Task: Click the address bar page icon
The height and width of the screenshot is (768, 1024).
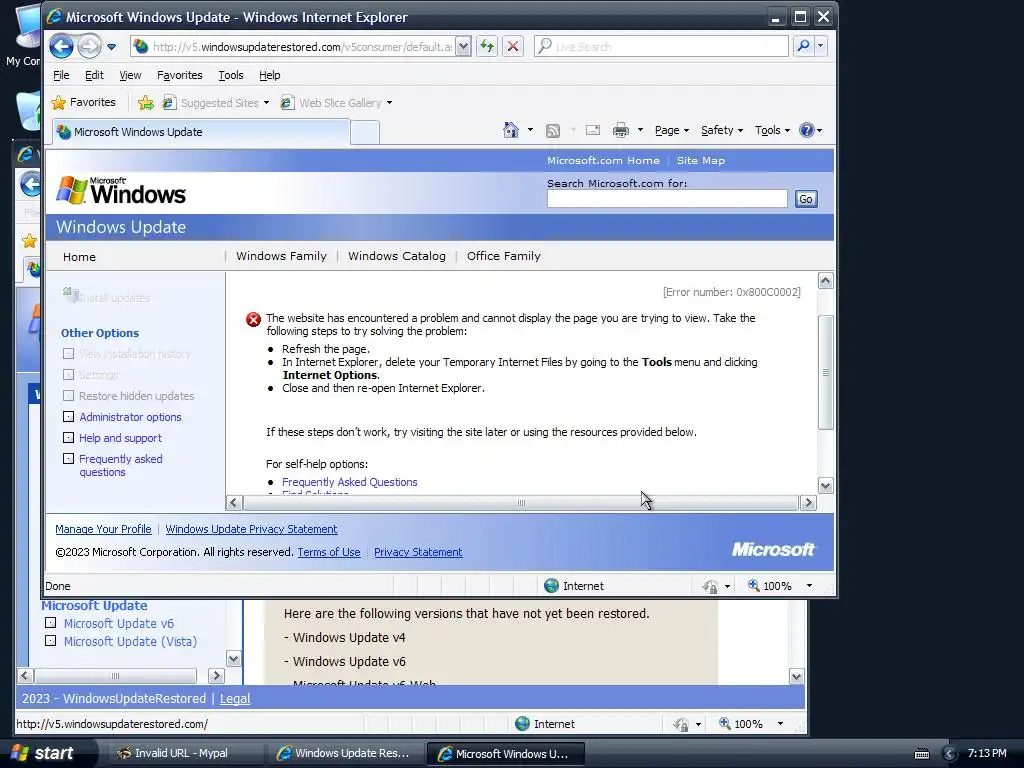Action: (140, 46)
